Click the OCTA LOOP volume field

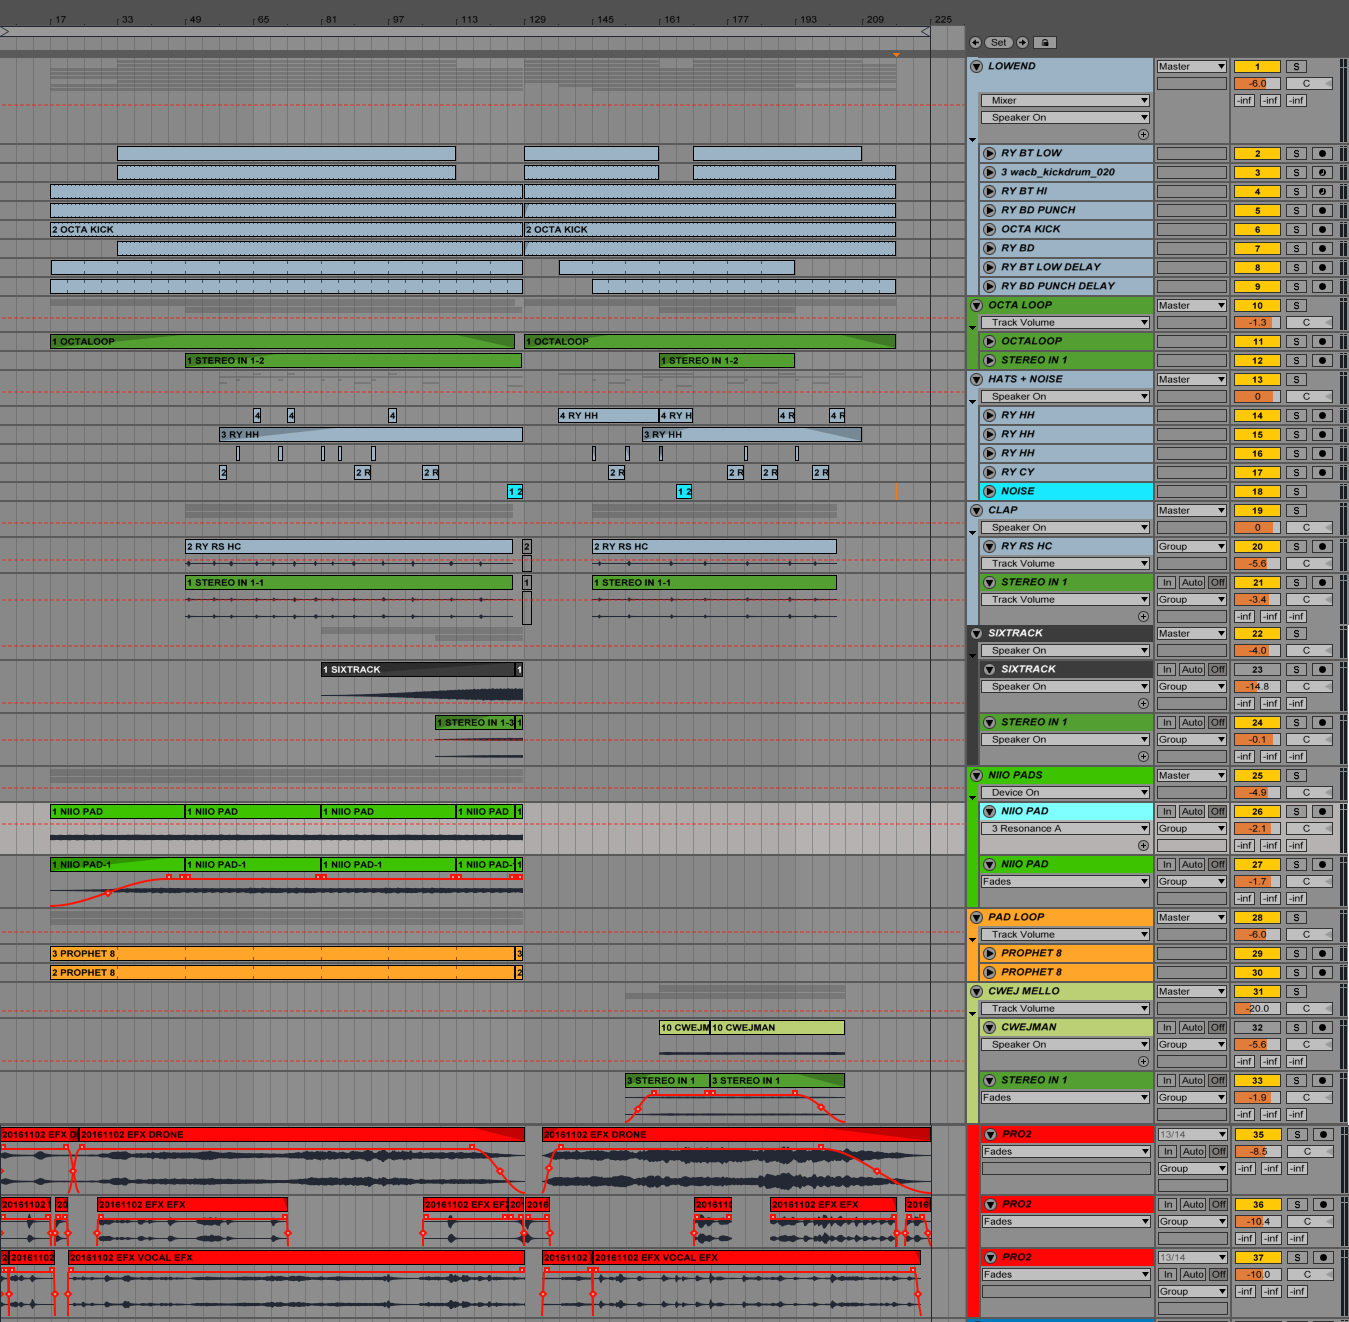[x=1257, y=323]
